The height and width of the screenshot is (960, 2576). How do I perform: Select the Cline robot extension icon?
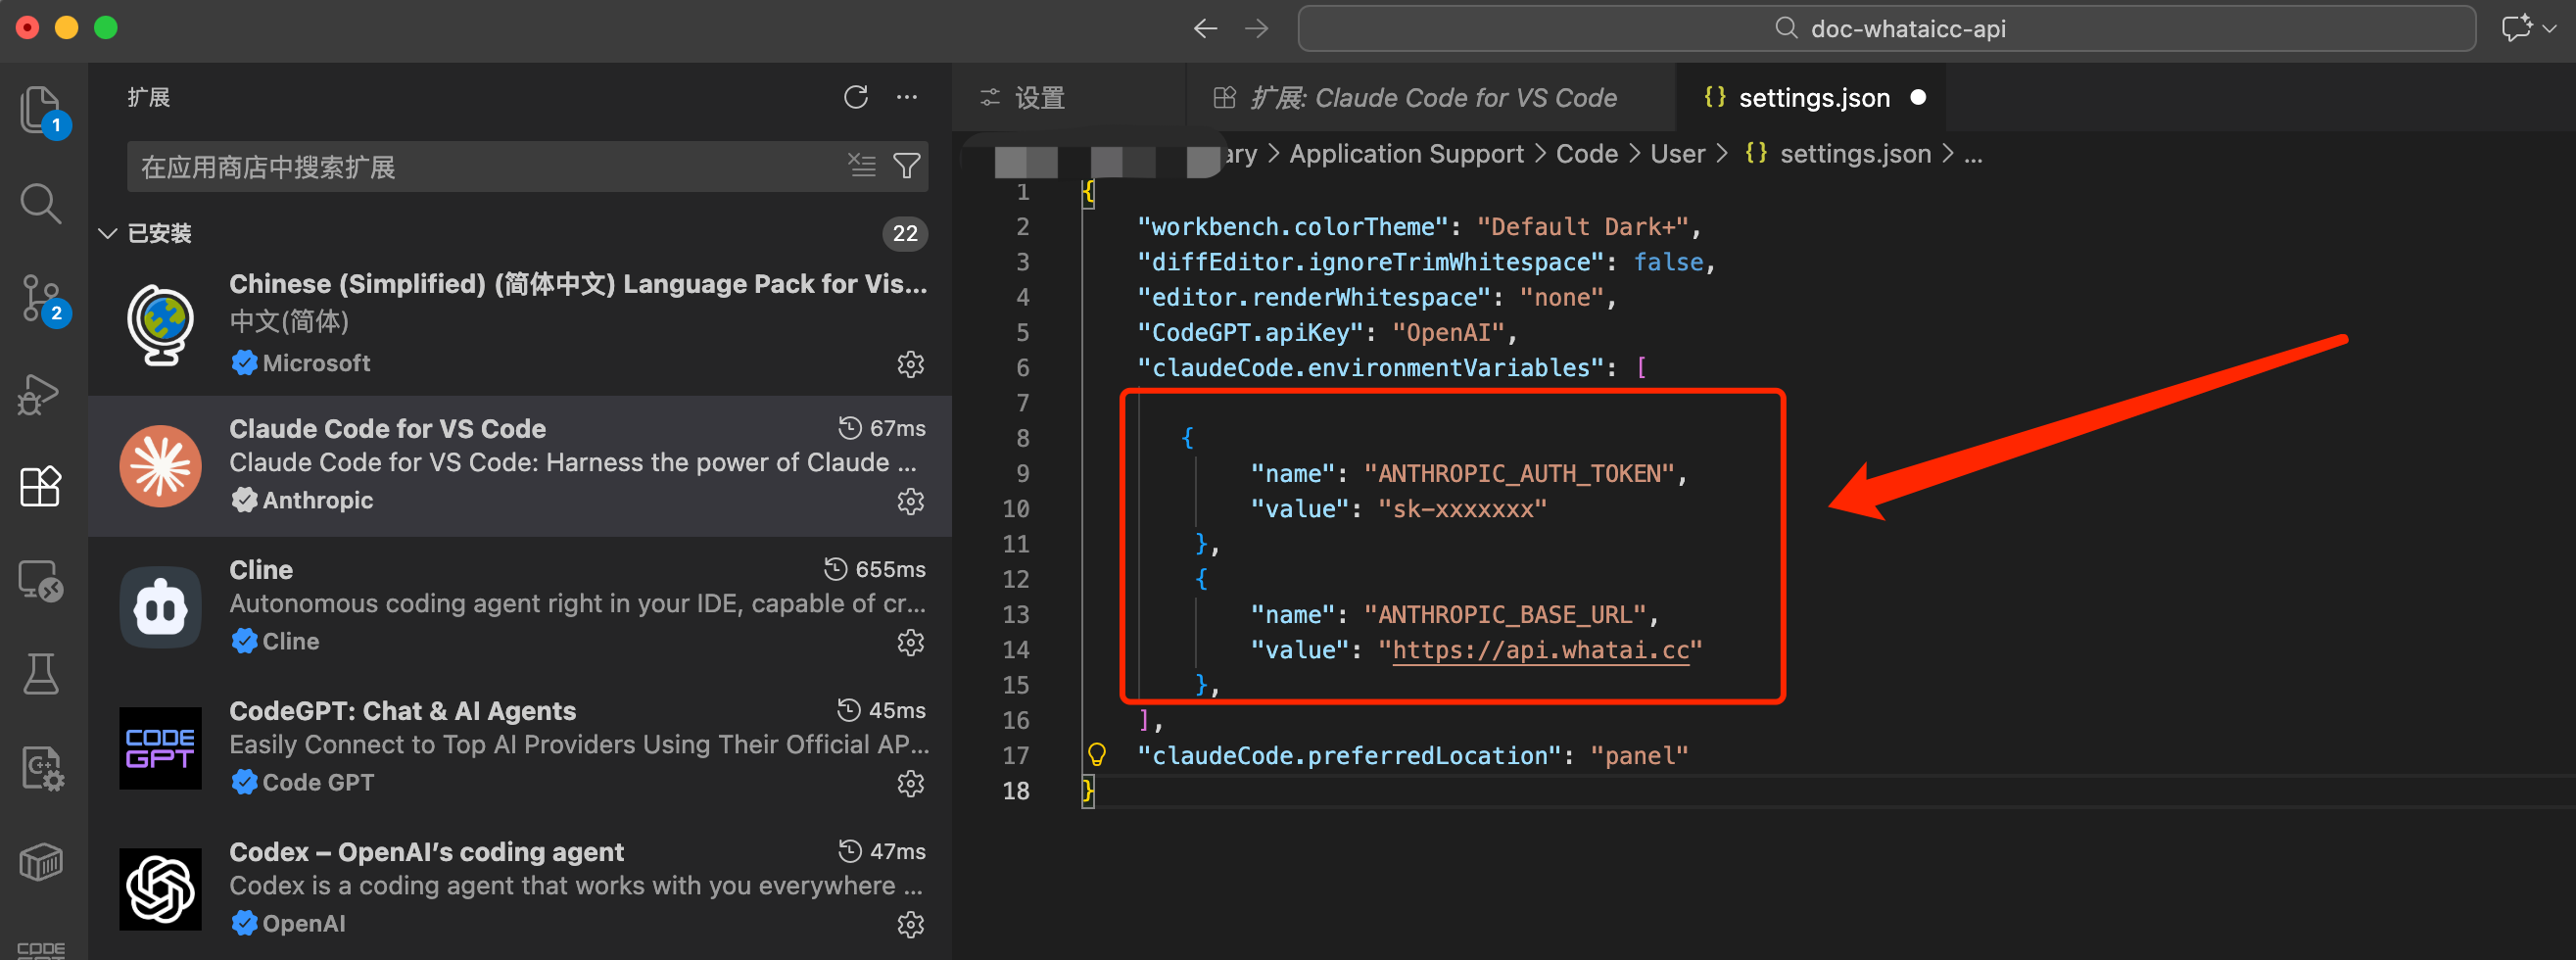tap(160, 607)
